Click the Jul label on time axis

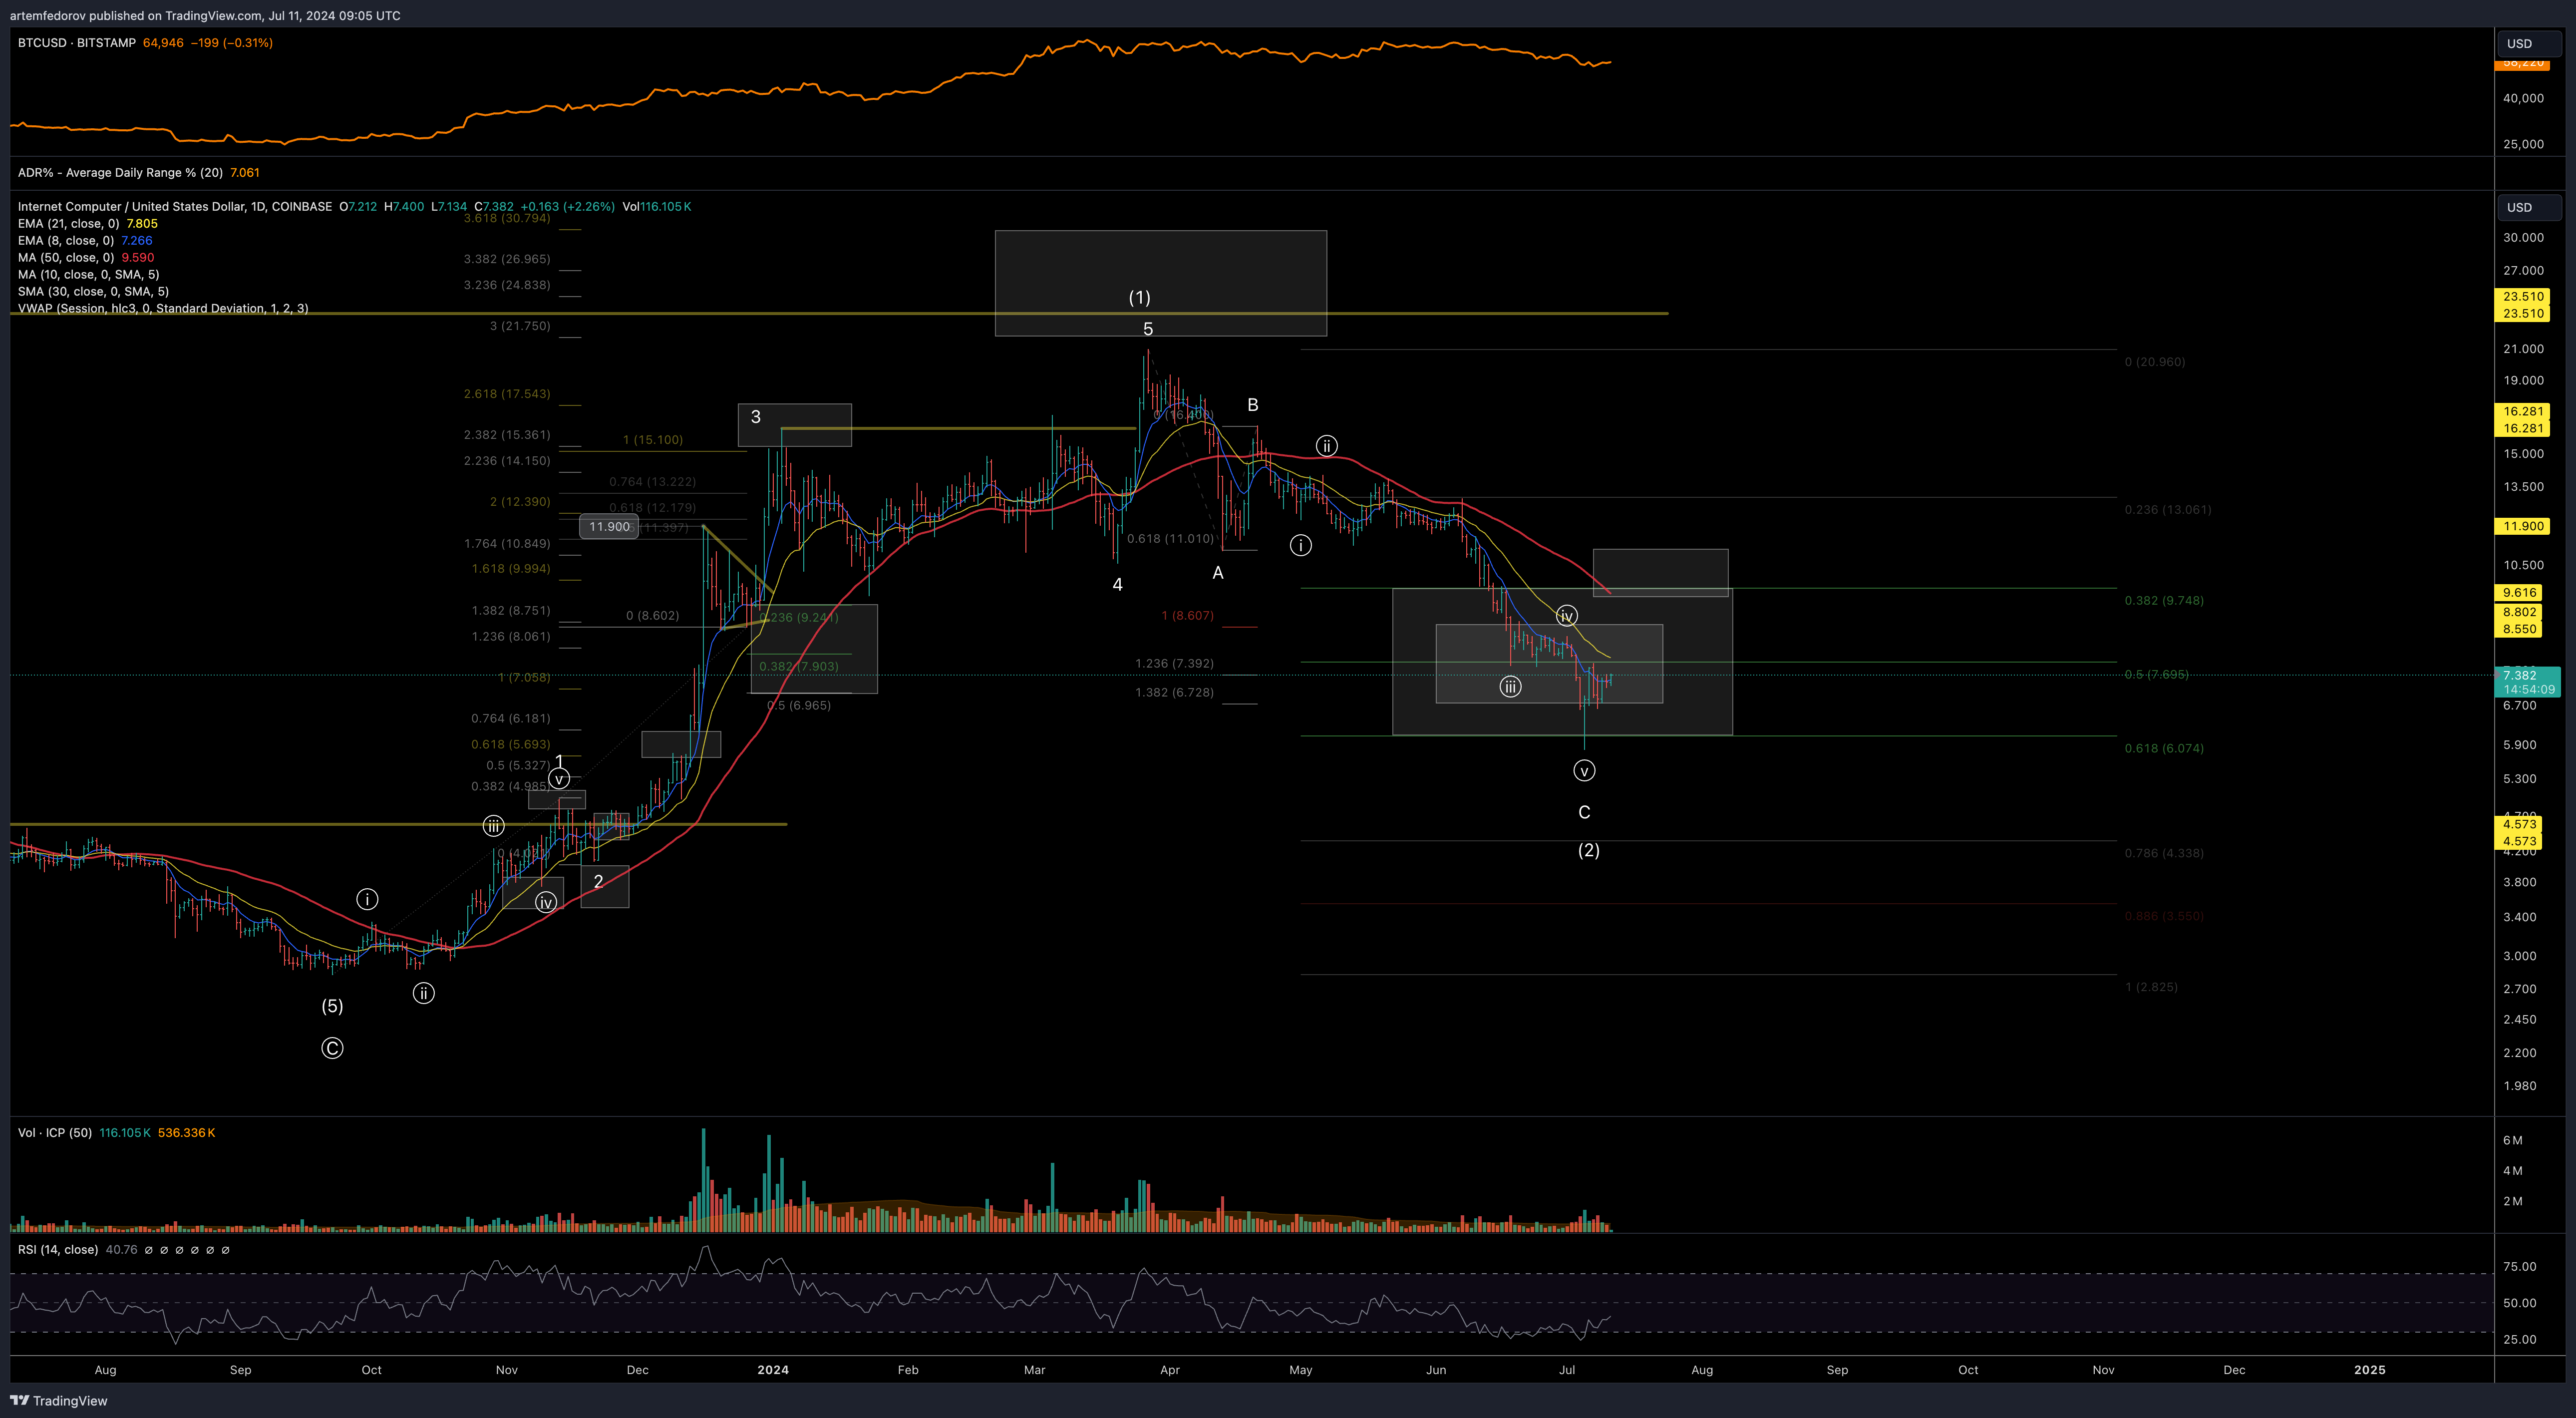point(1567,1370)
